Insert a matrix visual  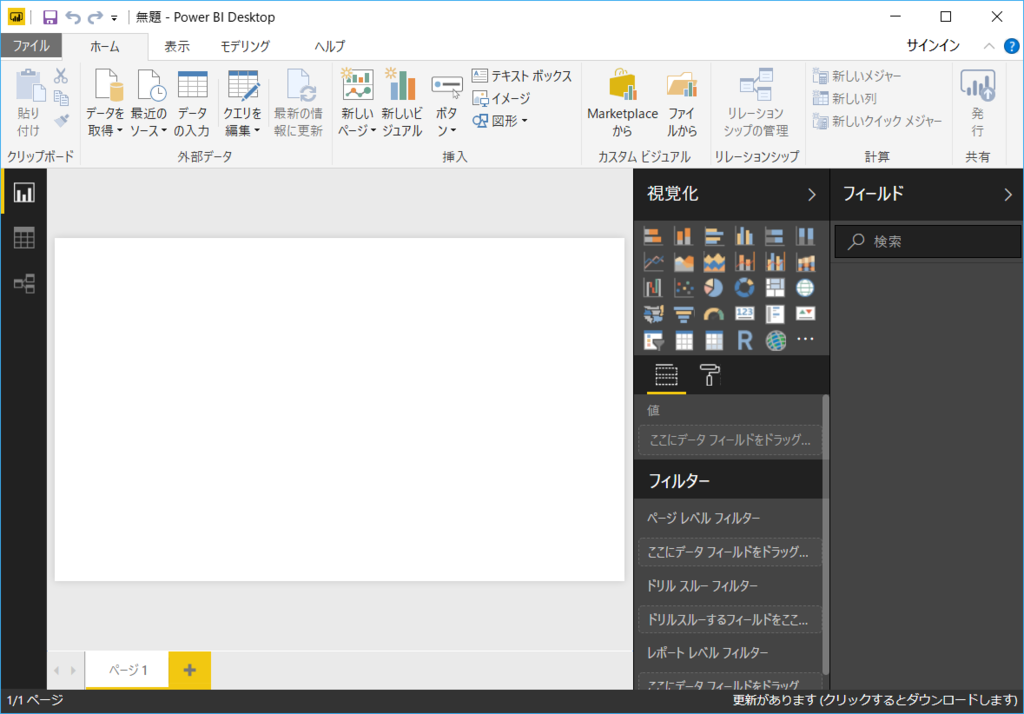[714, 340]
